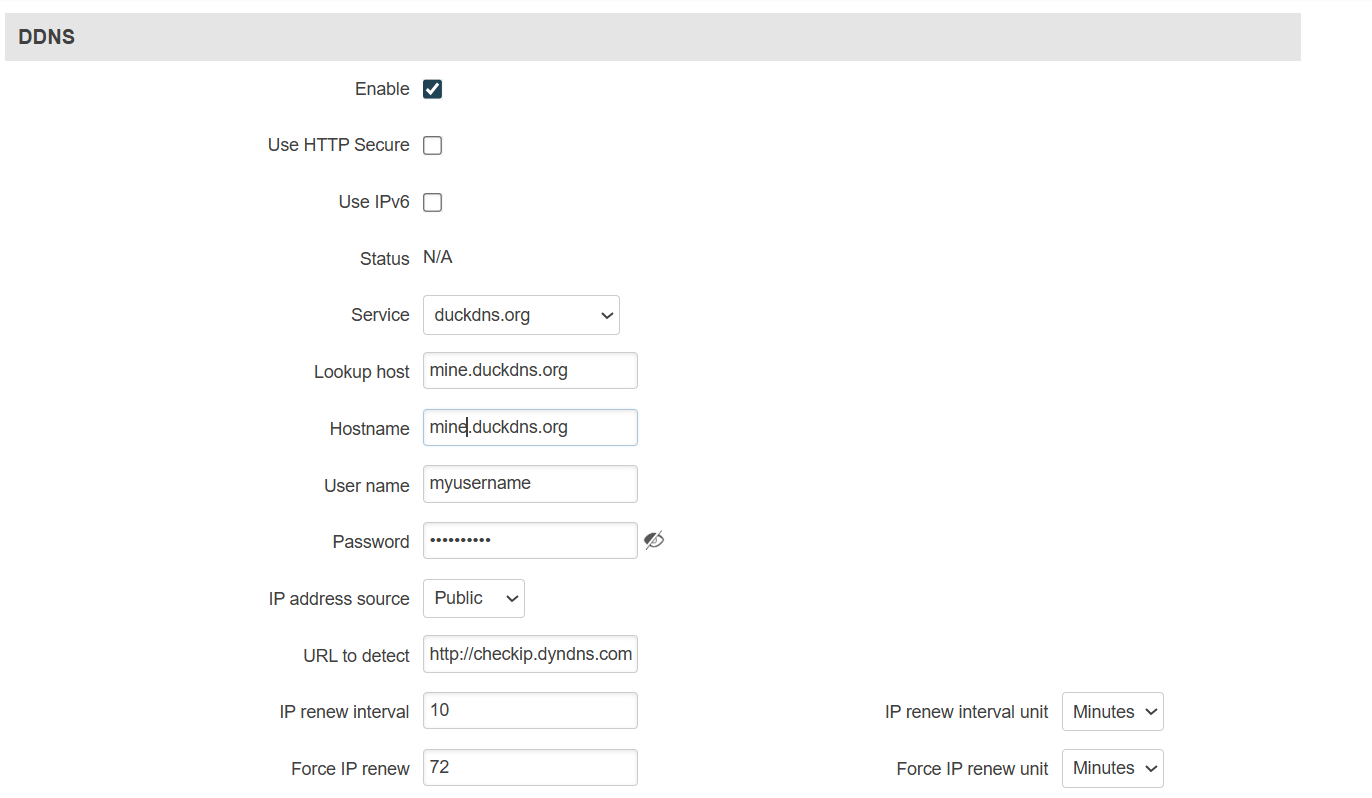1372x798 pixels.
Task: Expand the IP address source dropdown
Action: [x=474, y=598]
